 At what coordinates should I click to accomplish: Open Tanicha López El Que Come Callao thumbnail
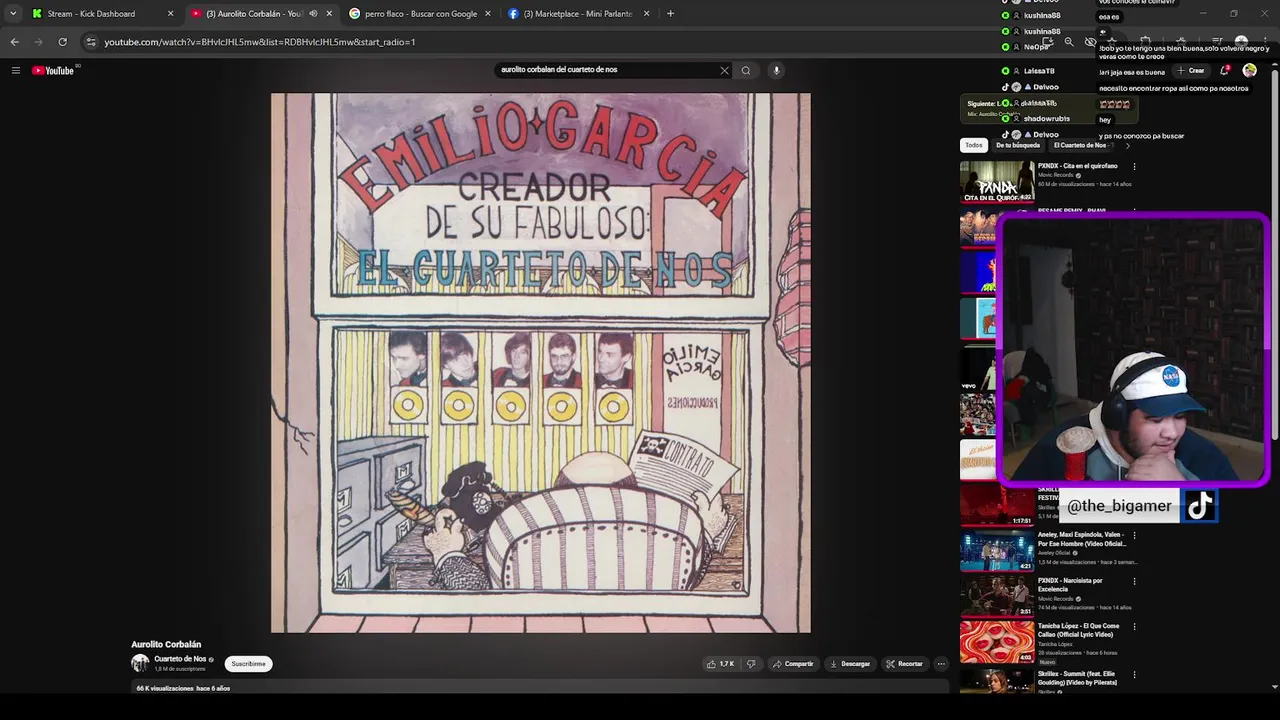coord(997,643)
